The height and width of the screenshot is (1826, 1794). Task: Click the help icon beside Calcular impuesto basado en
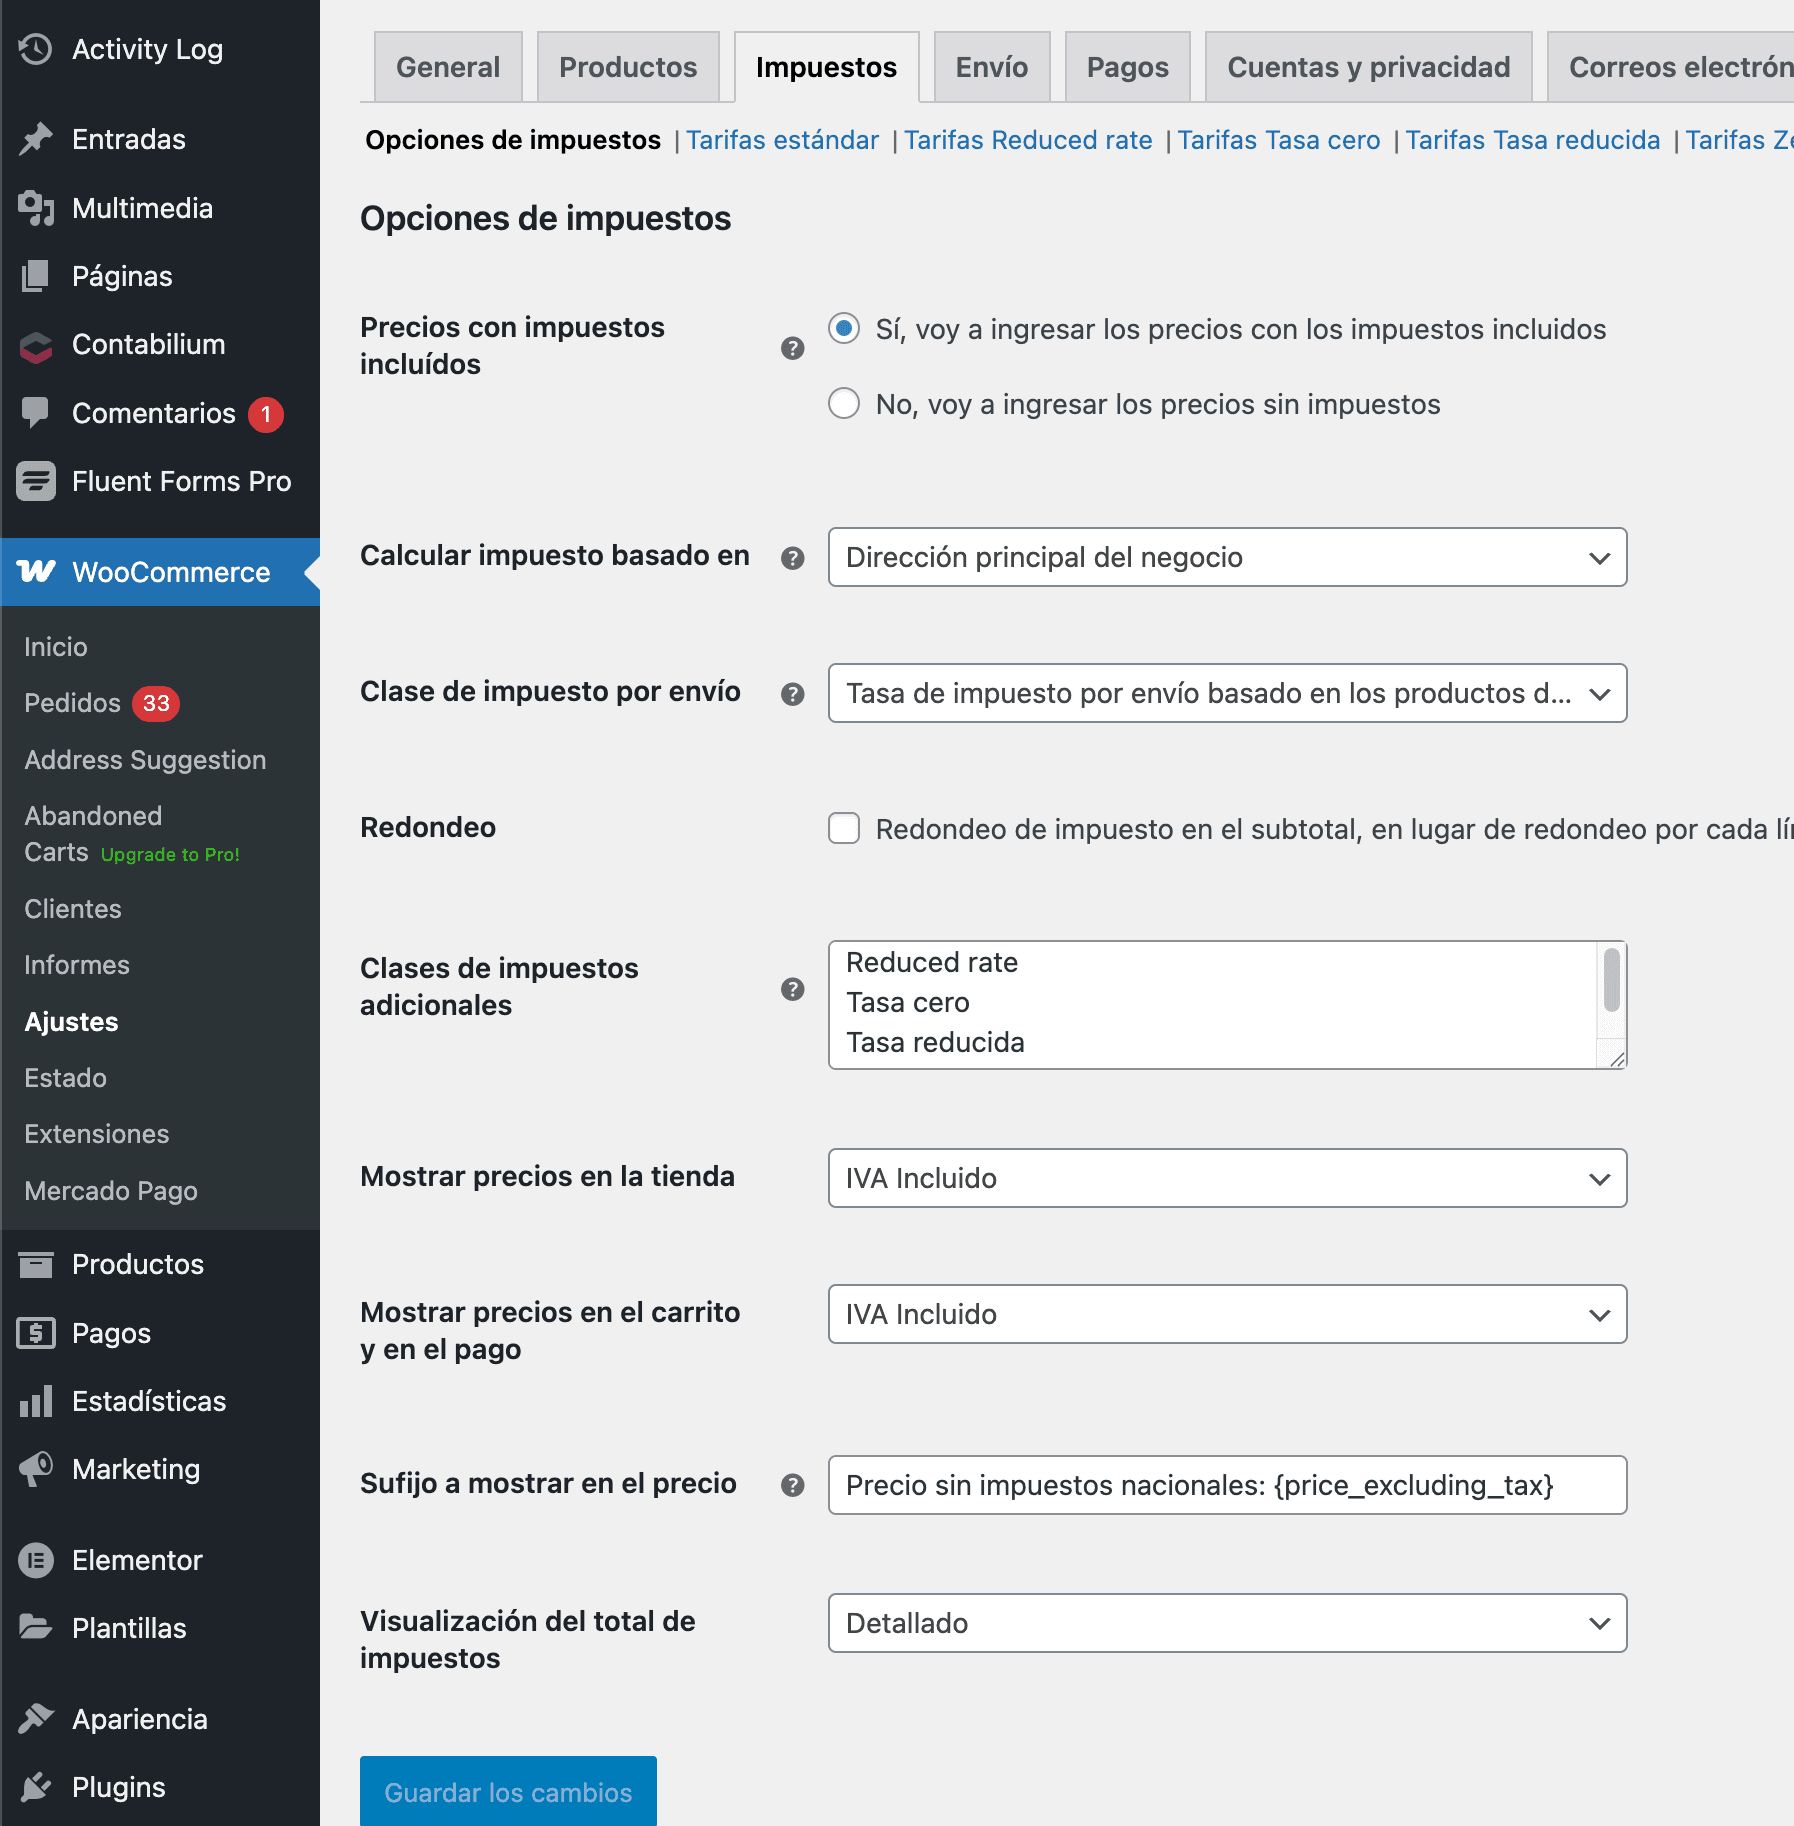pos(792,558)
